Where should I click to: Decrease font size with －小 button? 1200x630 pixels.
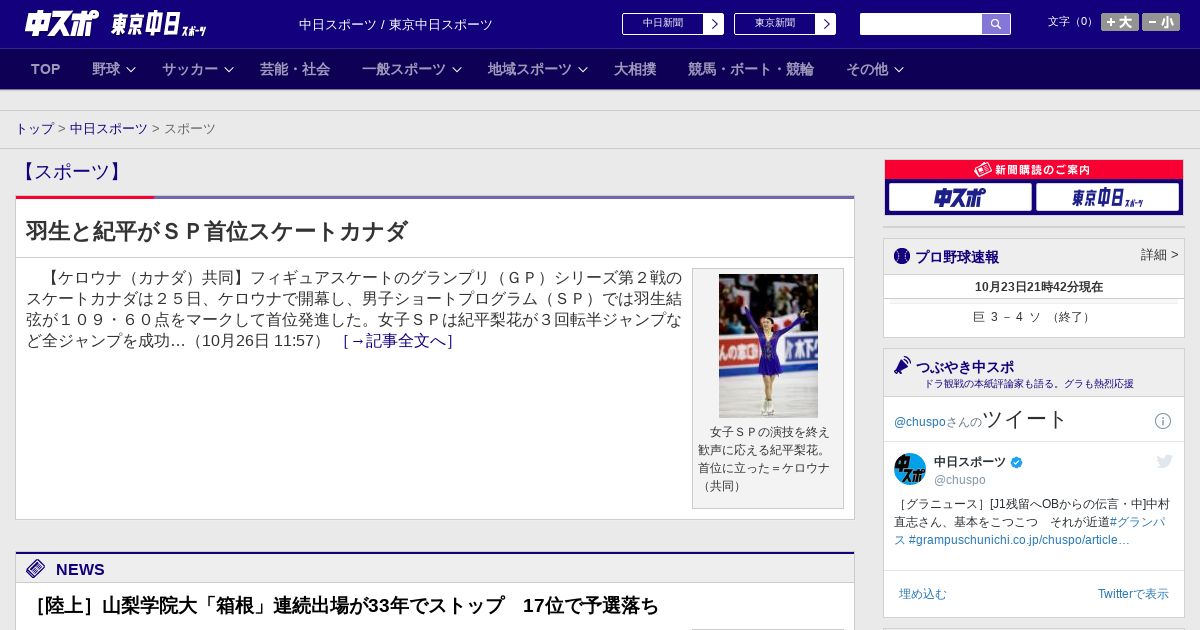click(1161, 22)
